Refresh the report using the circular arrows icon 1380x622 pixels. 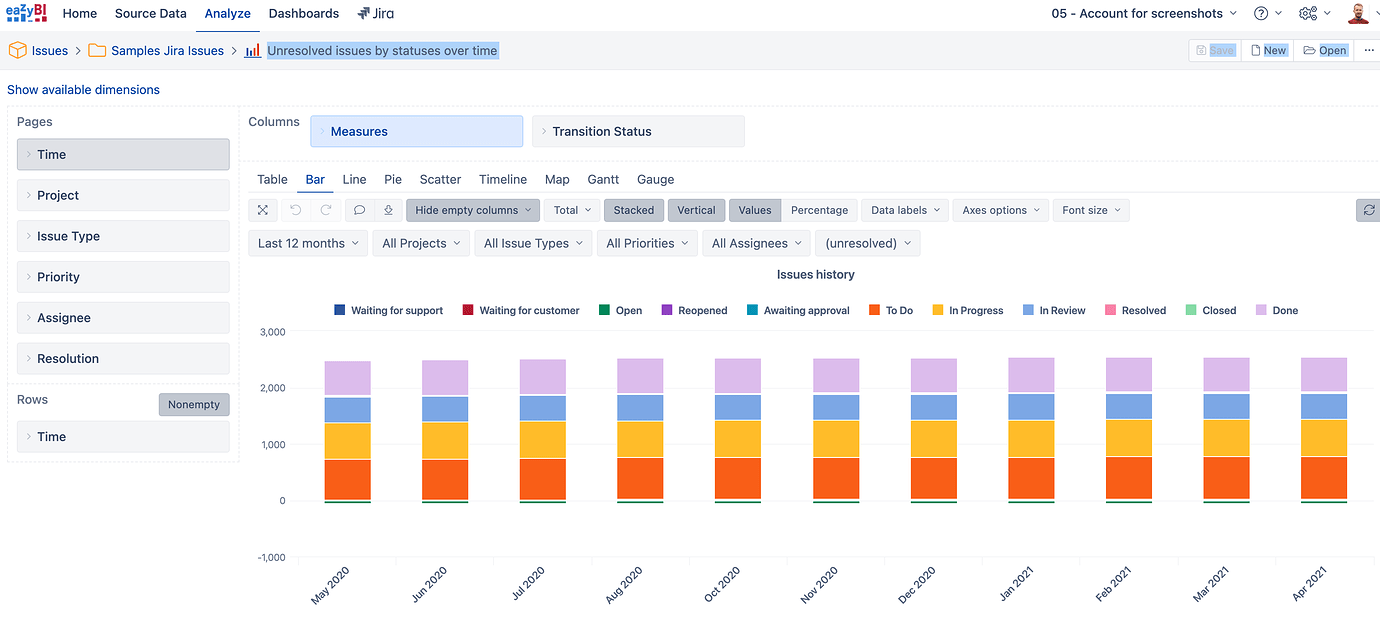1367,210
